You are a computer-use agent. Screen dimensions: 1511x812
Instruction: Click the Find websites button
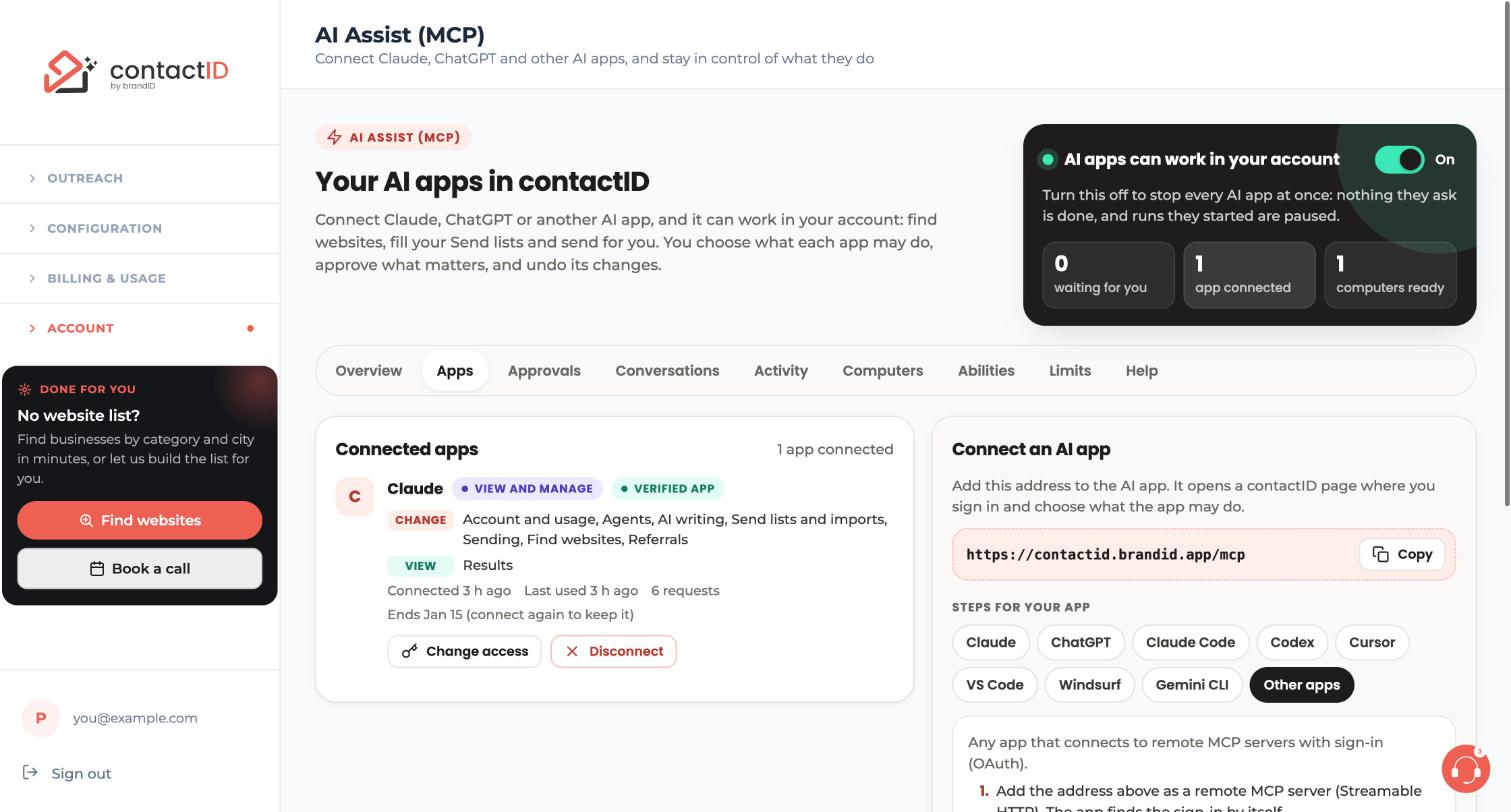[x=140, y=520]
